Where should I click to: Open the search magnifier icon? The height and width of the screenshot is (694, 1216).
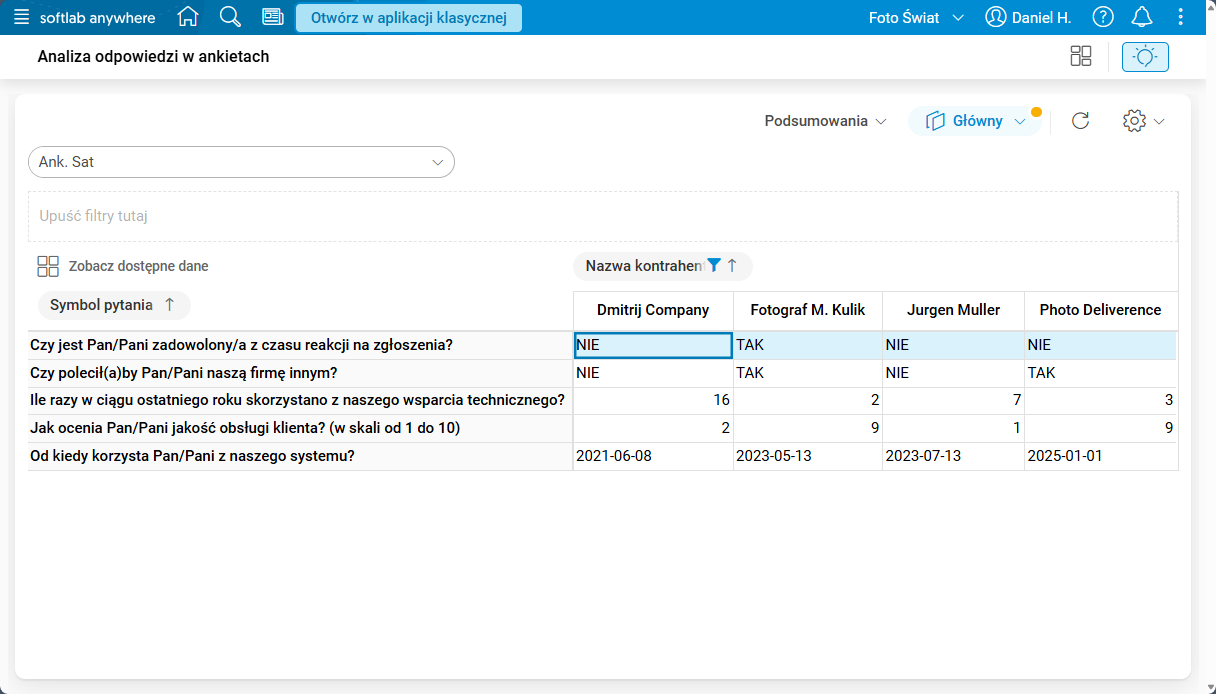point(230,17)
